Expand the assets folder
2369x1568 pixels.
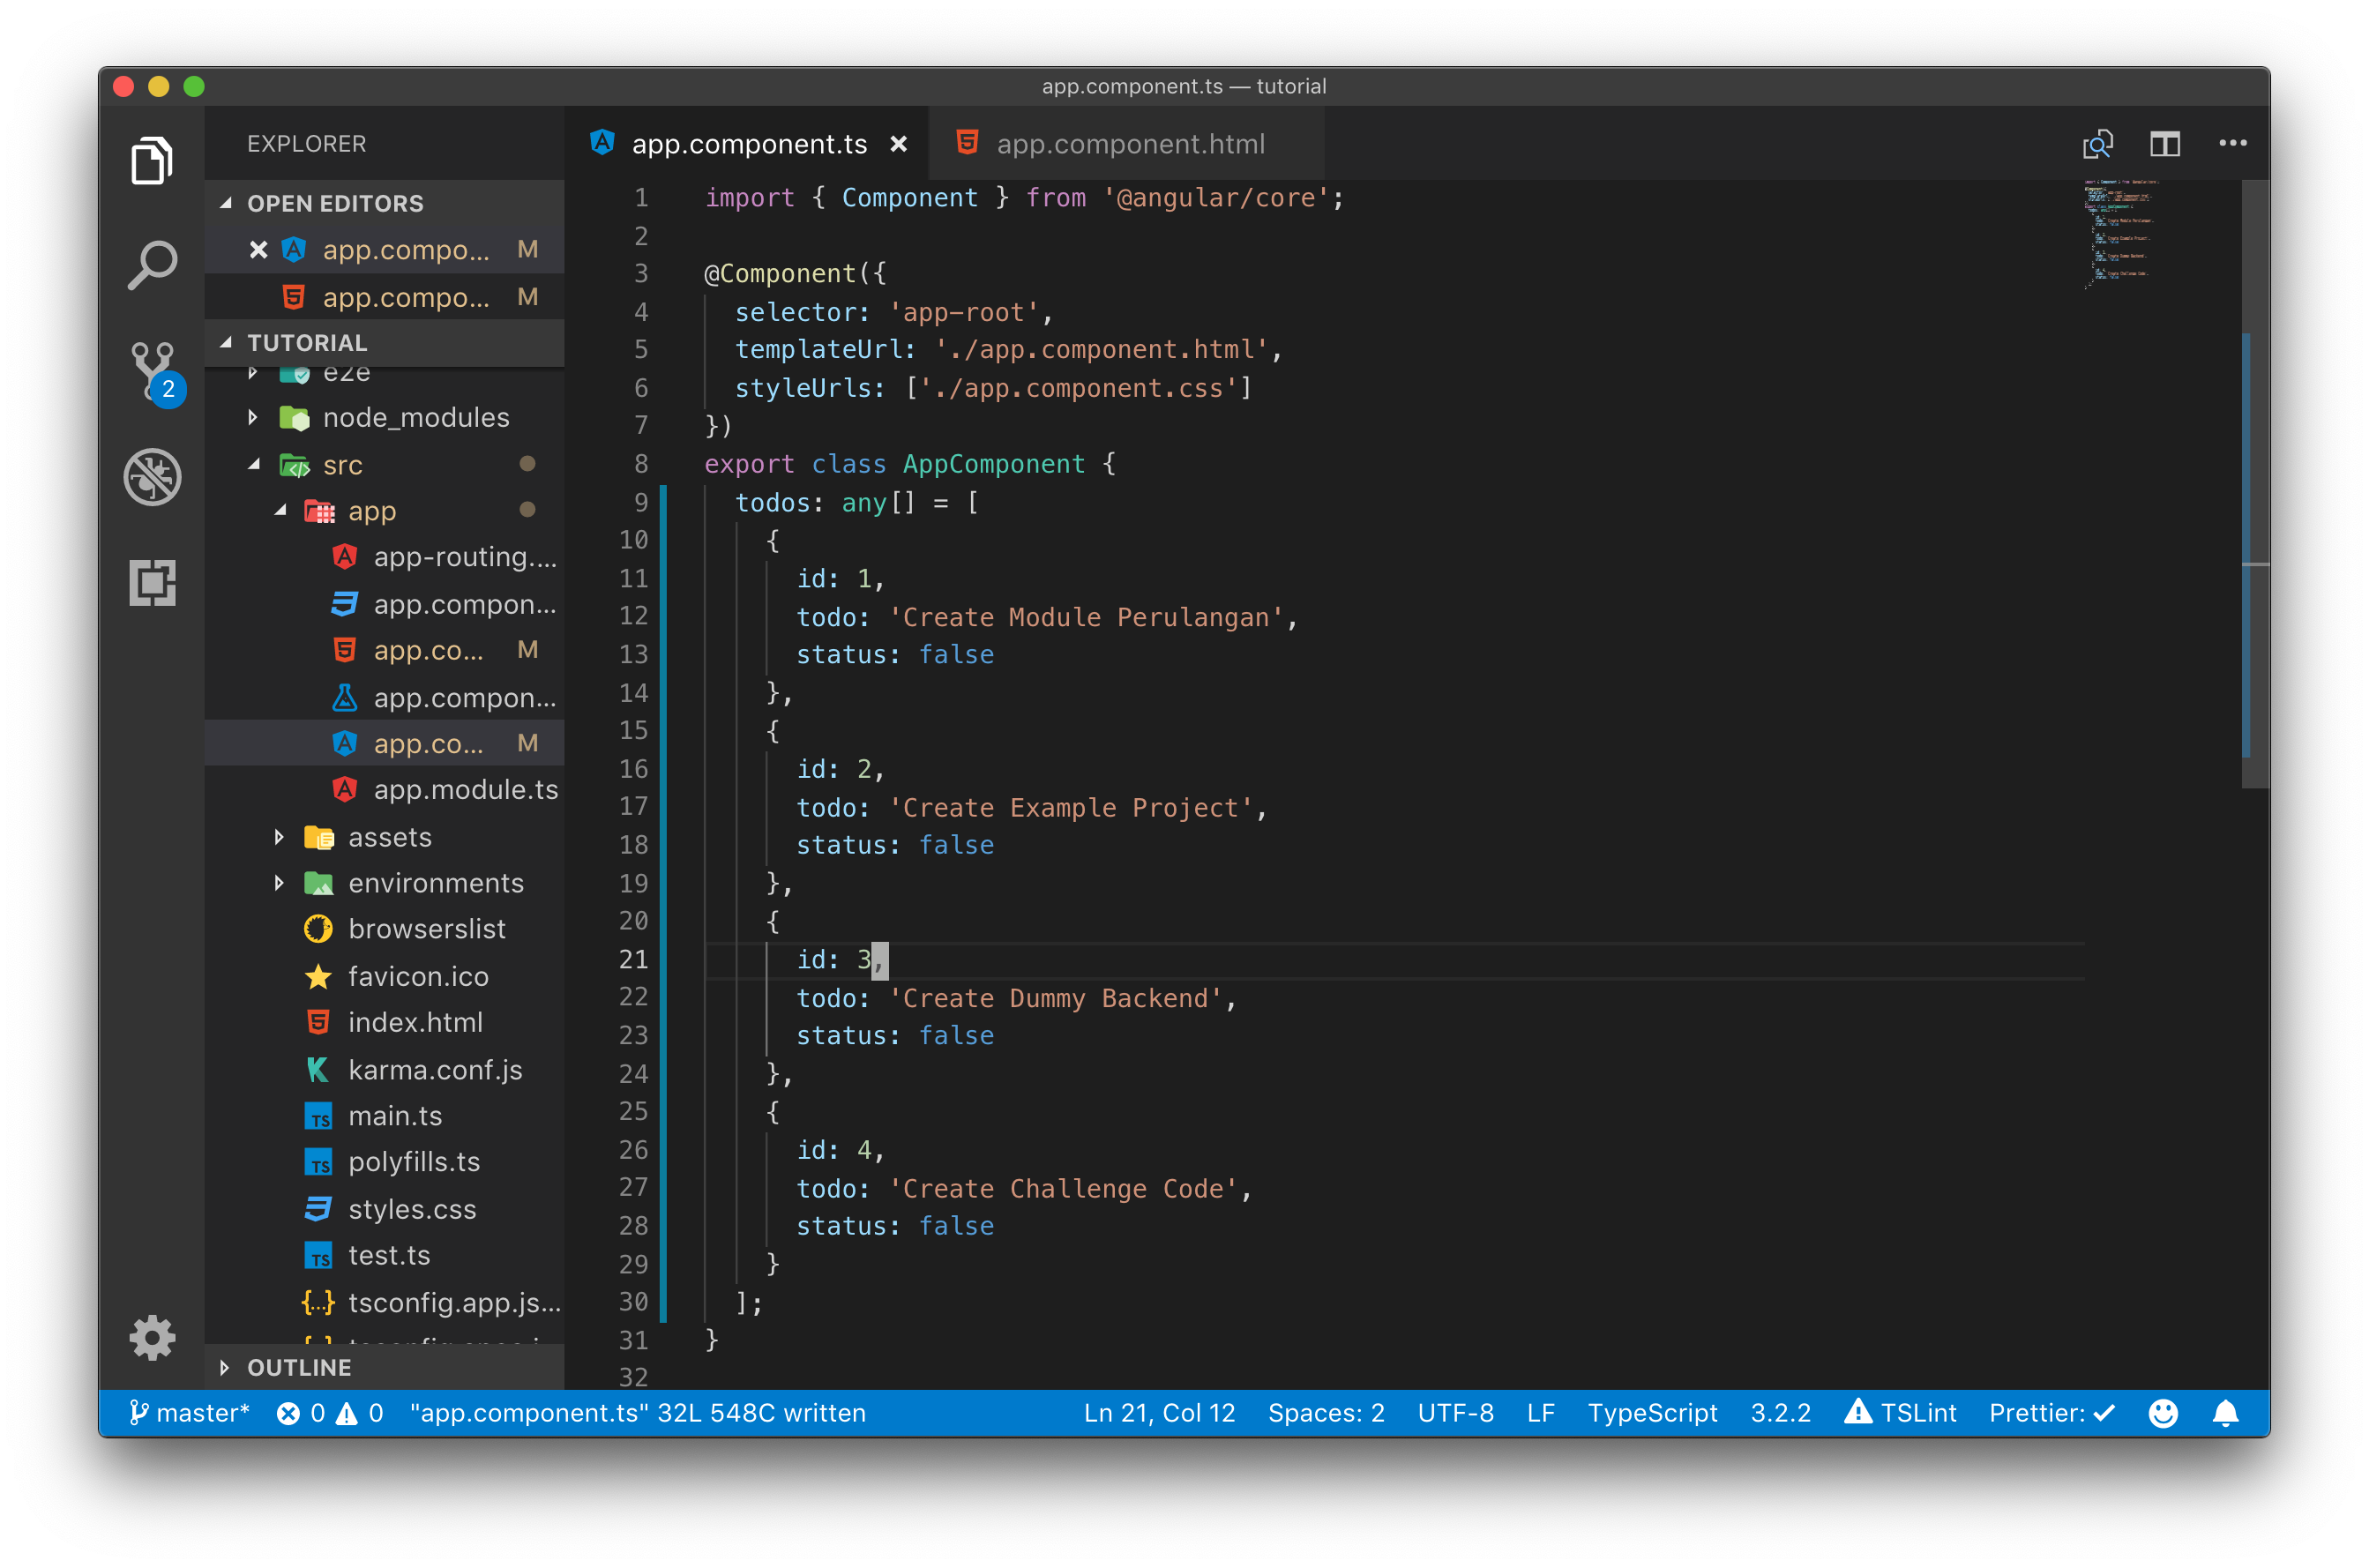[x=385, y=837]
